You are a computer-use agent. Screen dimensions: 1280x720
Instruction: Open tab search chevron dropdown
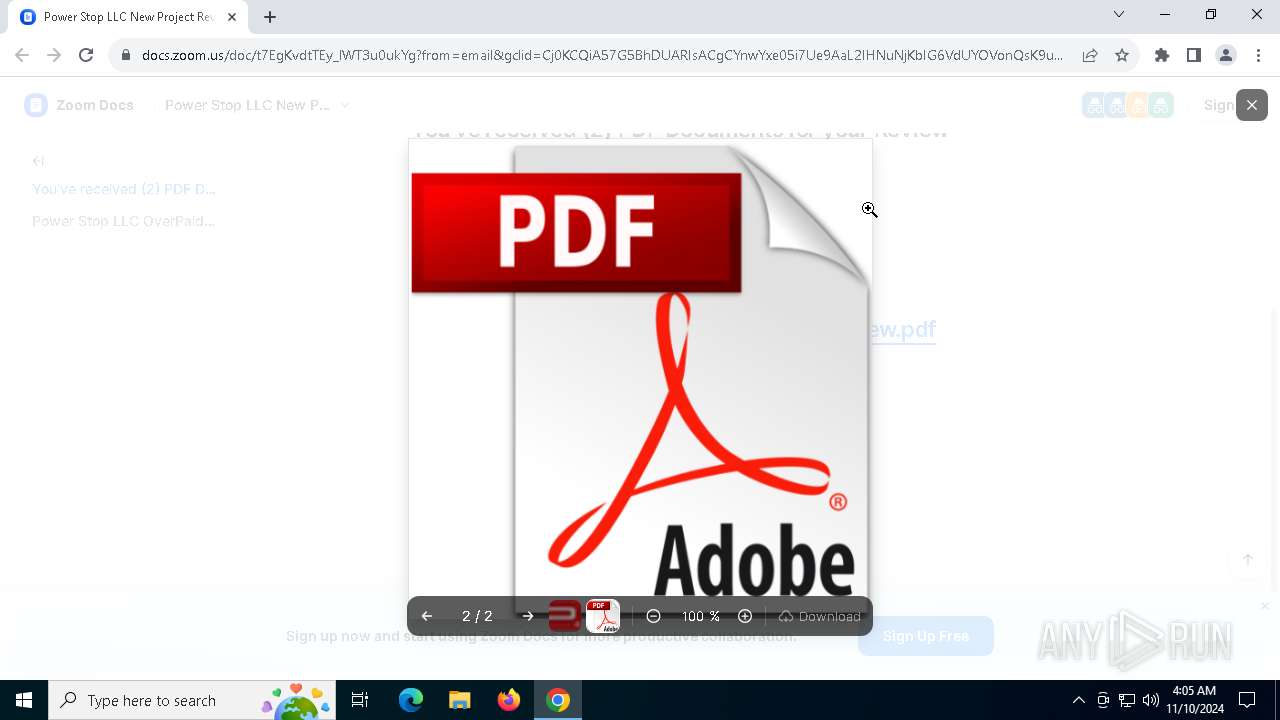point(1119,15)
